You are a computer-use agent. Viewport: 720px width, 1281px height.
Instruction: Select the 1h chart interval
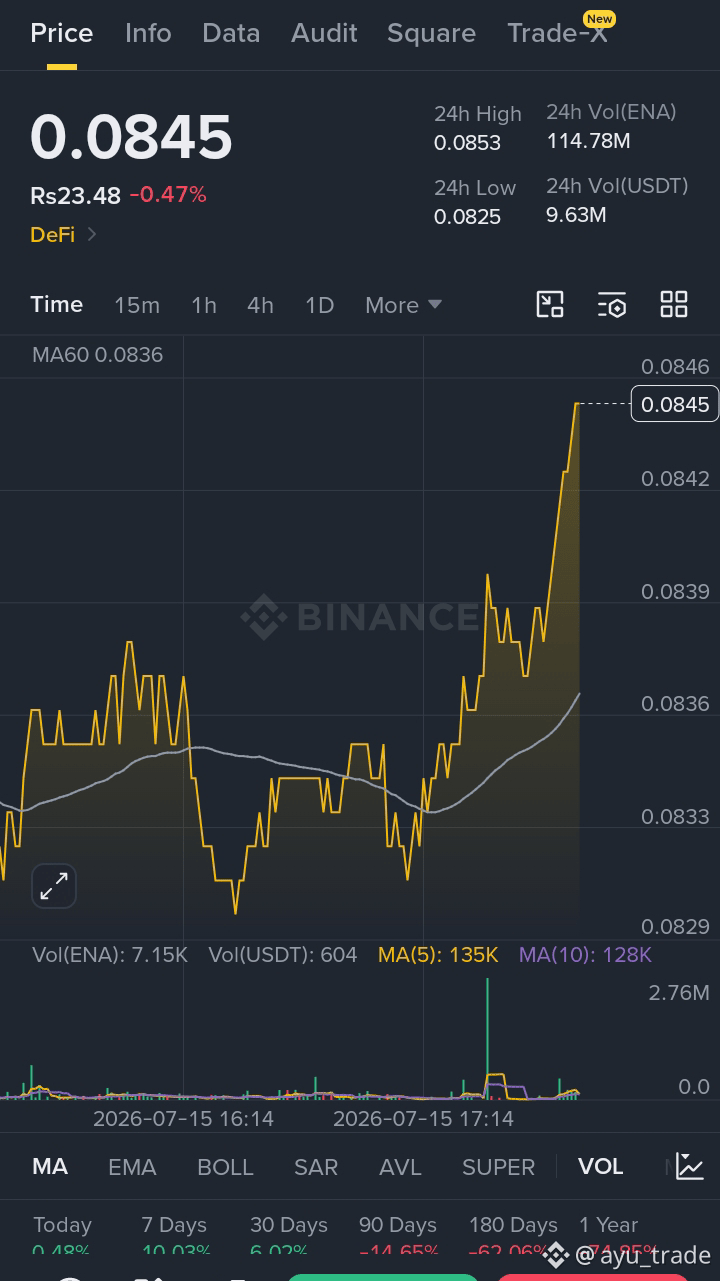(204, 305)
